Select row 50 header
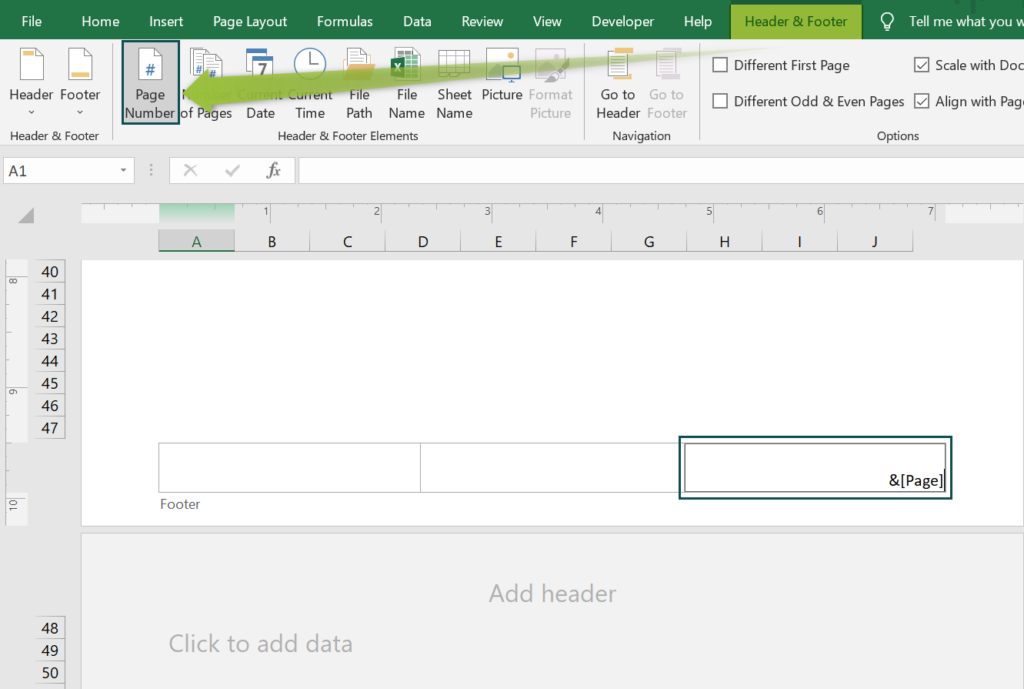 click(x=50, y=673)
